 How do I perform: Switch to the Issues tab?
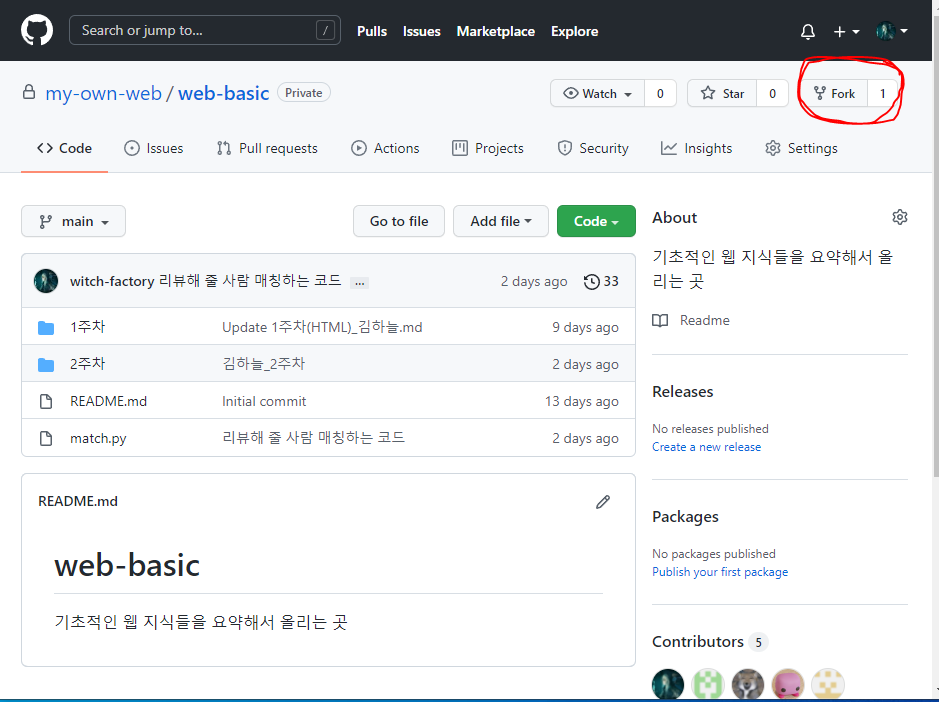point(153,147)
